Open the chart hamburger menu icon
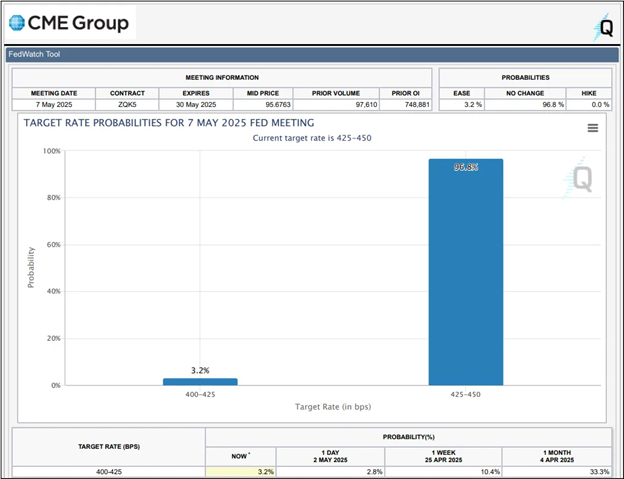Viewport: 624px width, 479px height. click(592, 128)
